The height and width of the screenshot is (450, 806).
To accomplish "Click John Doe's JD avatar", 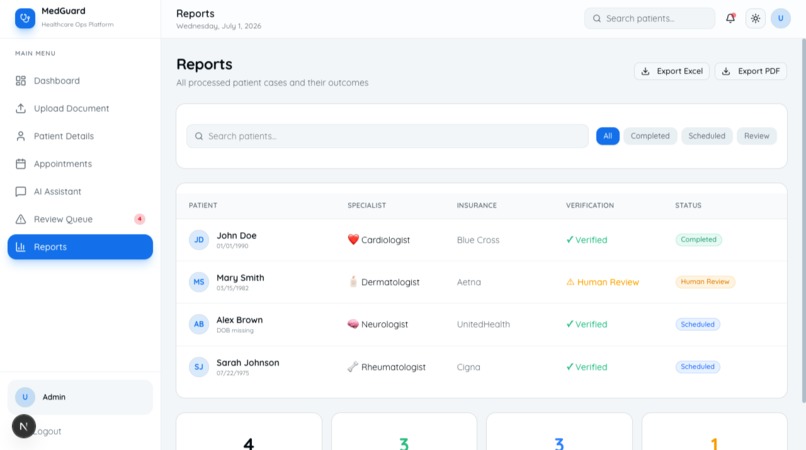I will coord(198,240).
